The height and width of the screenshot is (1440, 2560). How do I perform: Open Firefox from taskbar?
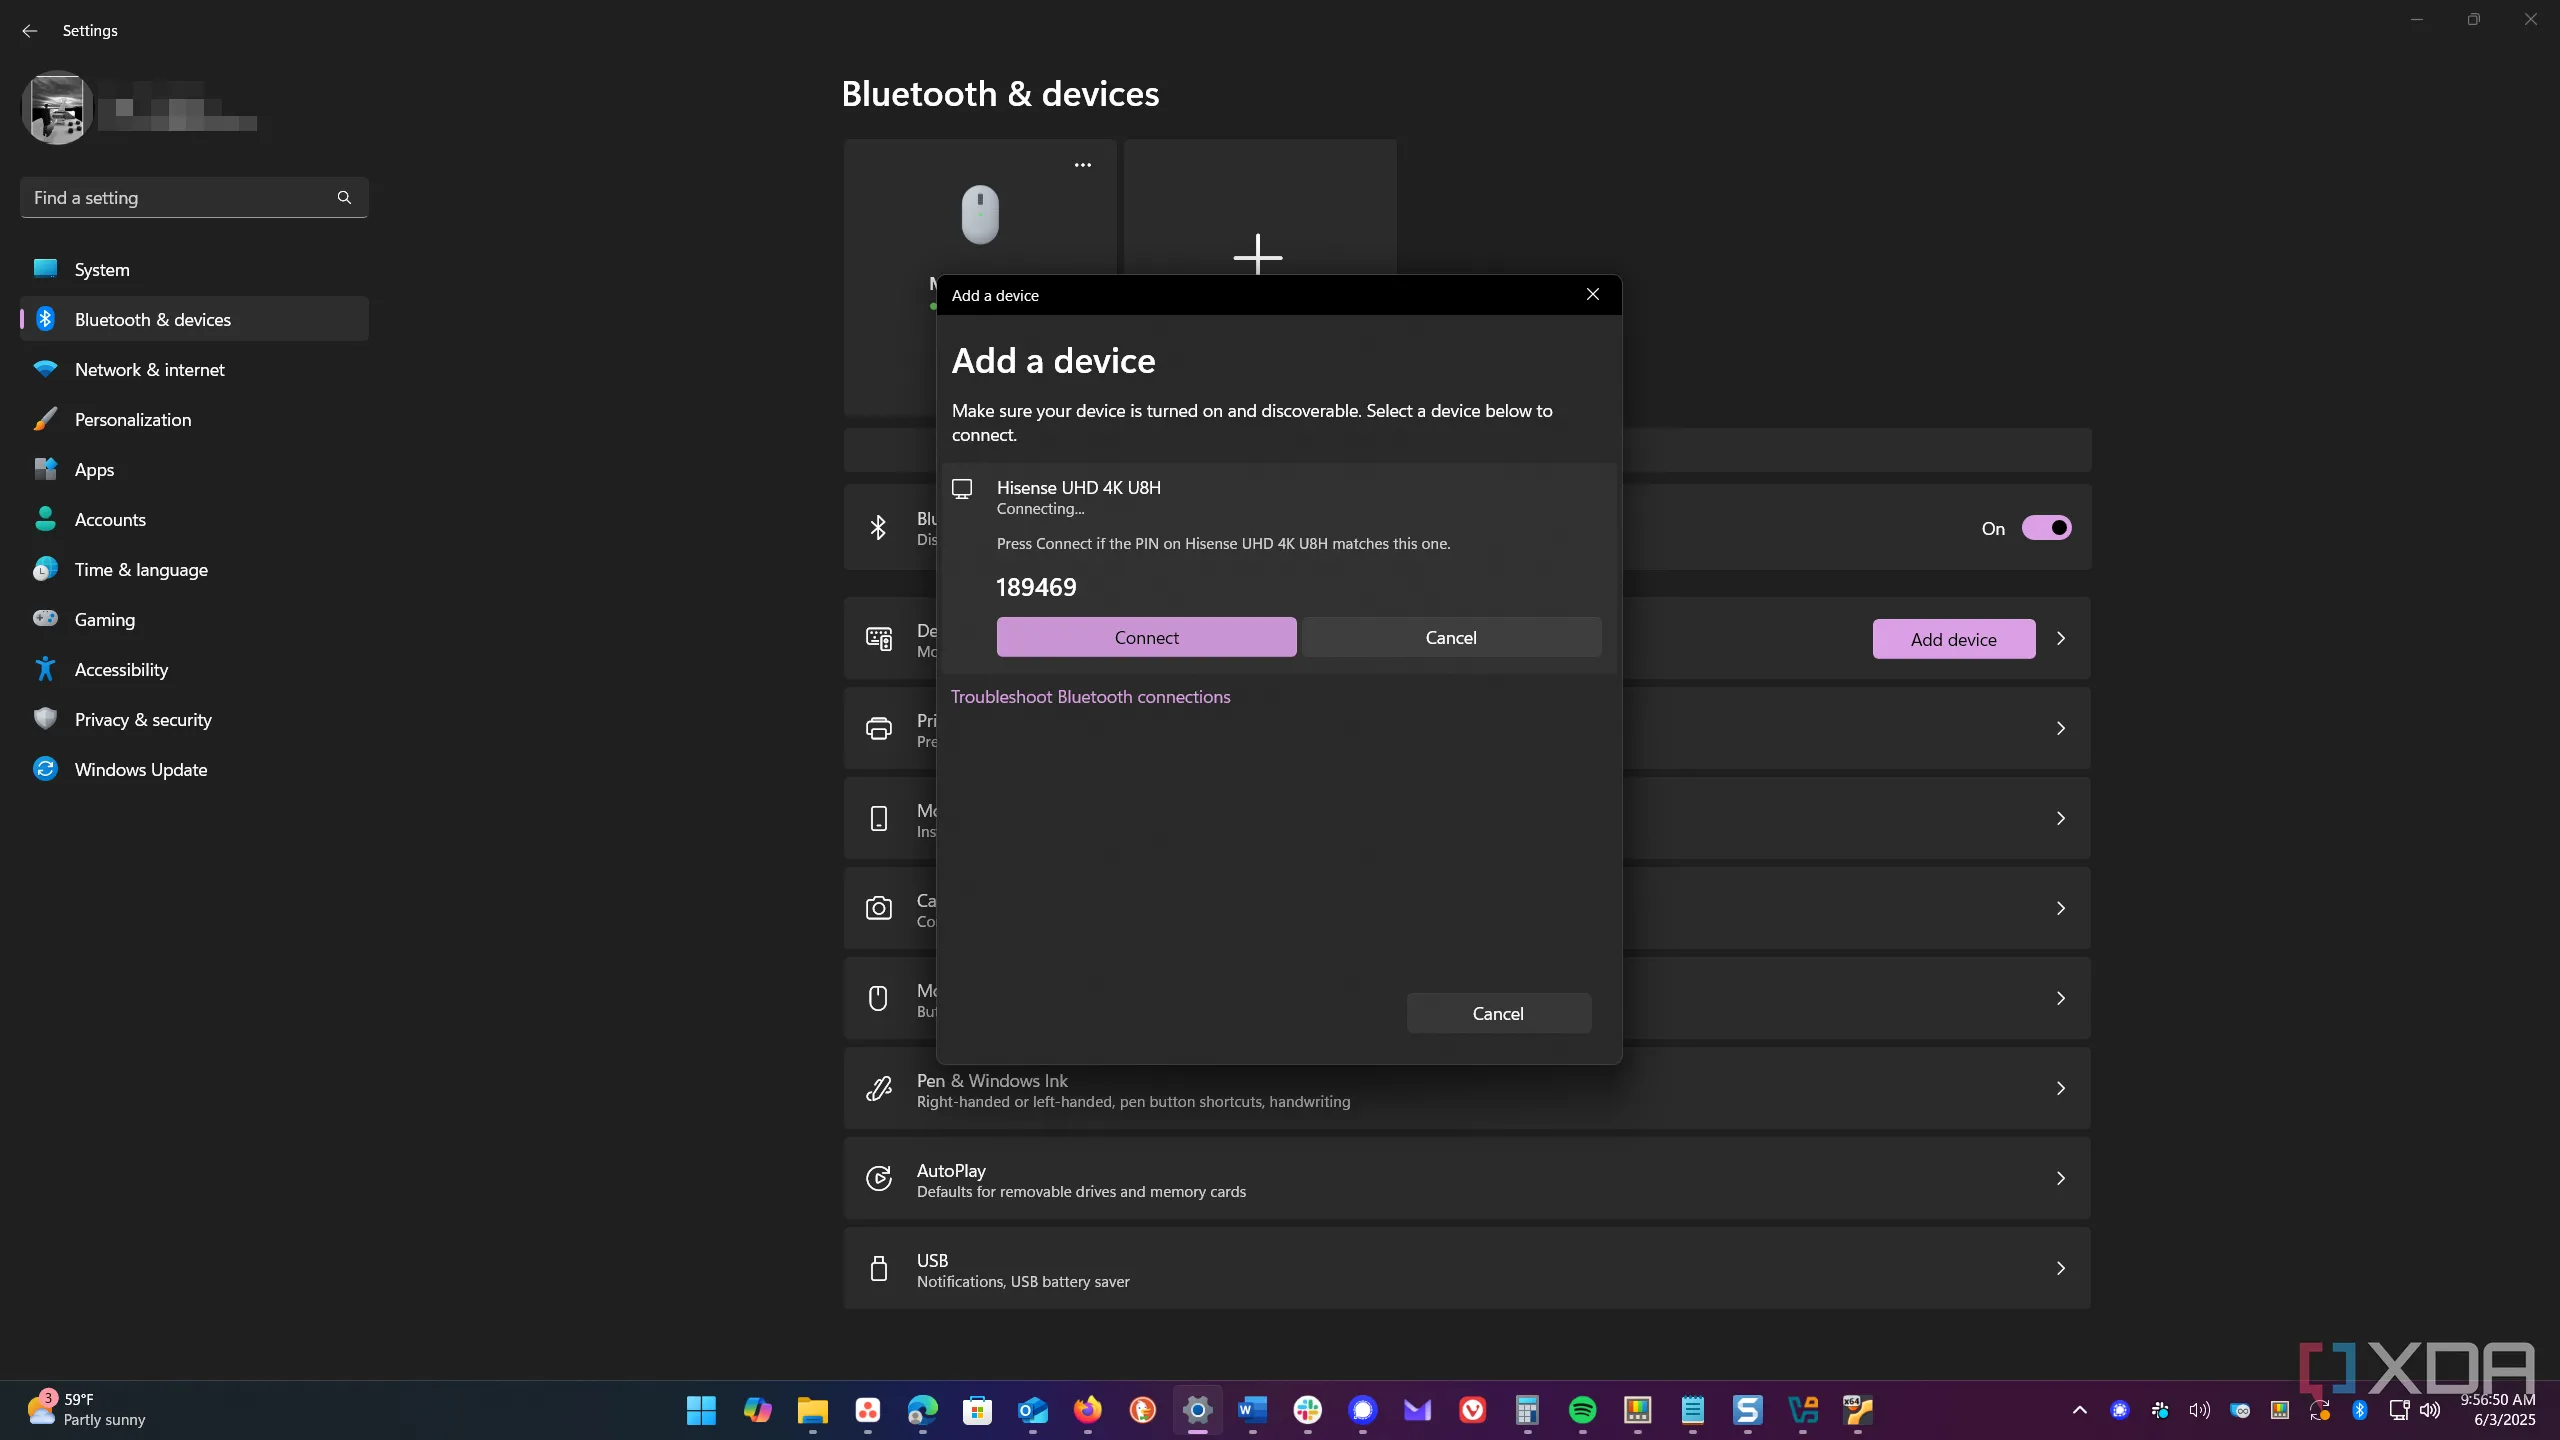tap(1087, 1410)
